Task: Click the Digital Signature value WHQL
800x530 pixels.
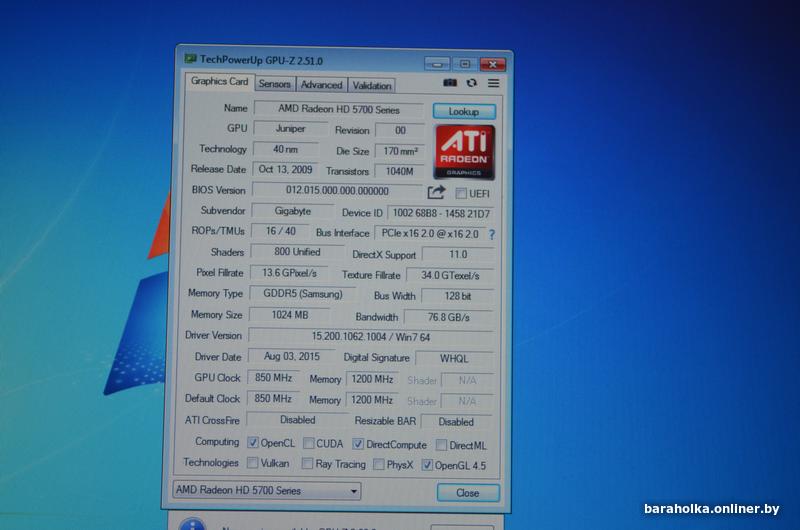Action: [454, 359]
